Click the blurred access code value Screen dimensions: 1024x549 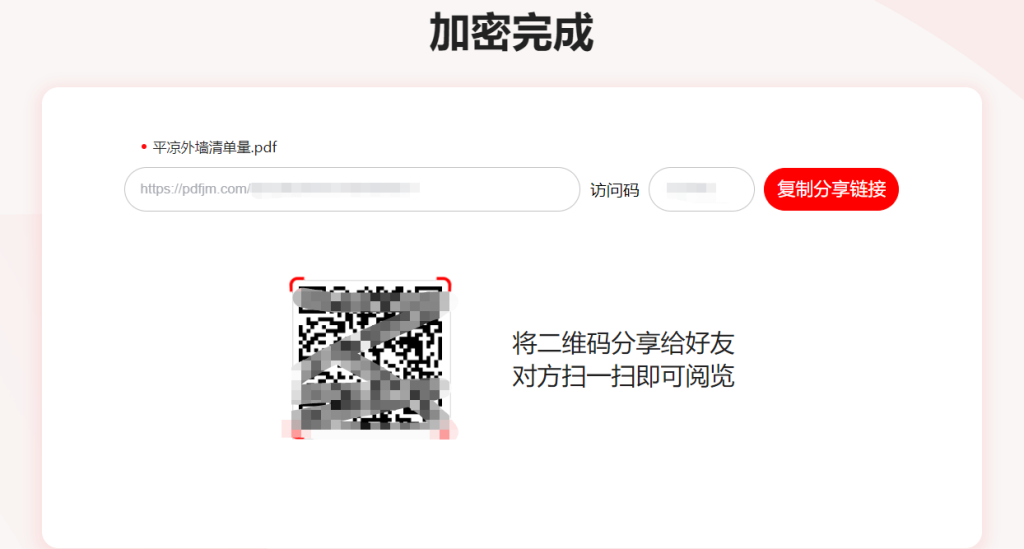tap(691, 189)
